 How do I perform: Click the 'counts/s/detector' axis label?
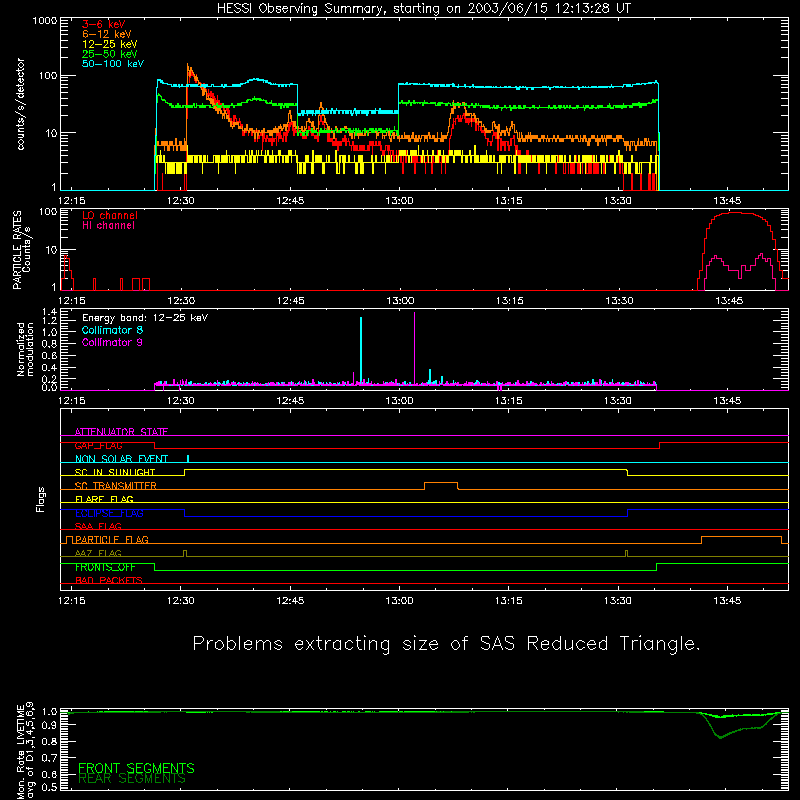[x=21, y=104]
